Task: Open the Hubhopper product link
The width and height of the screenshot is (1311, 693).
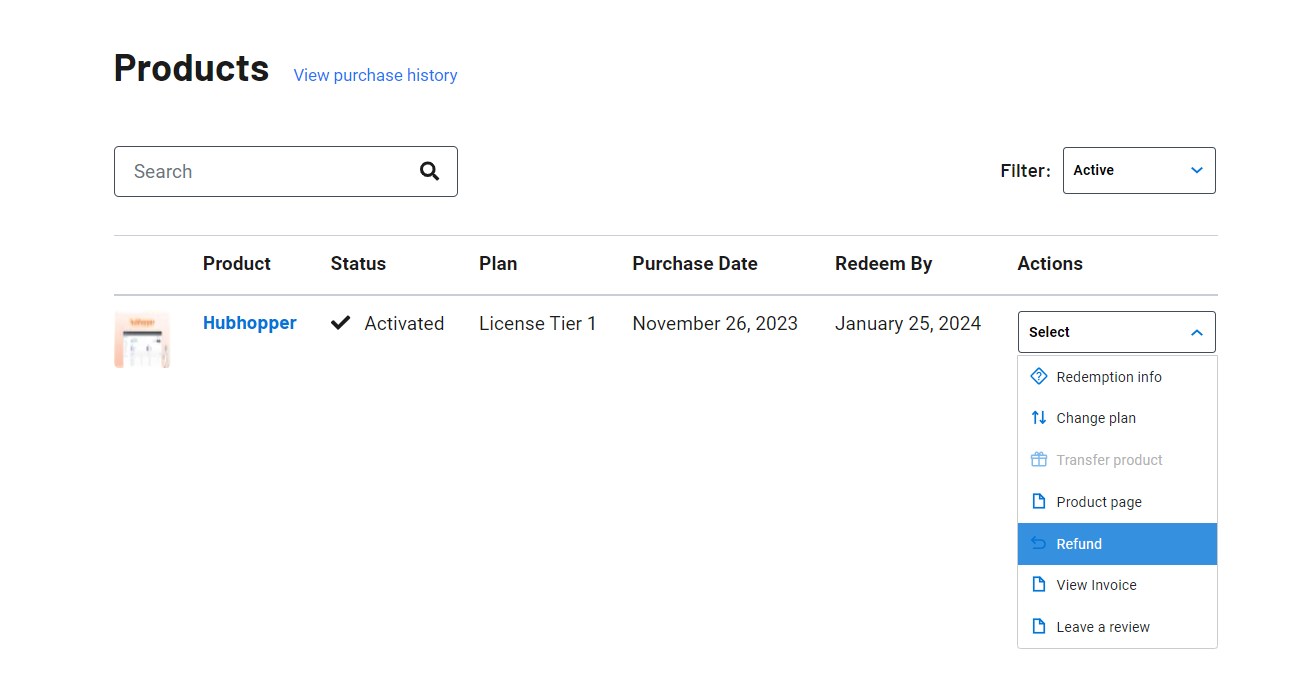Action: pyautogui.click(x=249, y=322)
